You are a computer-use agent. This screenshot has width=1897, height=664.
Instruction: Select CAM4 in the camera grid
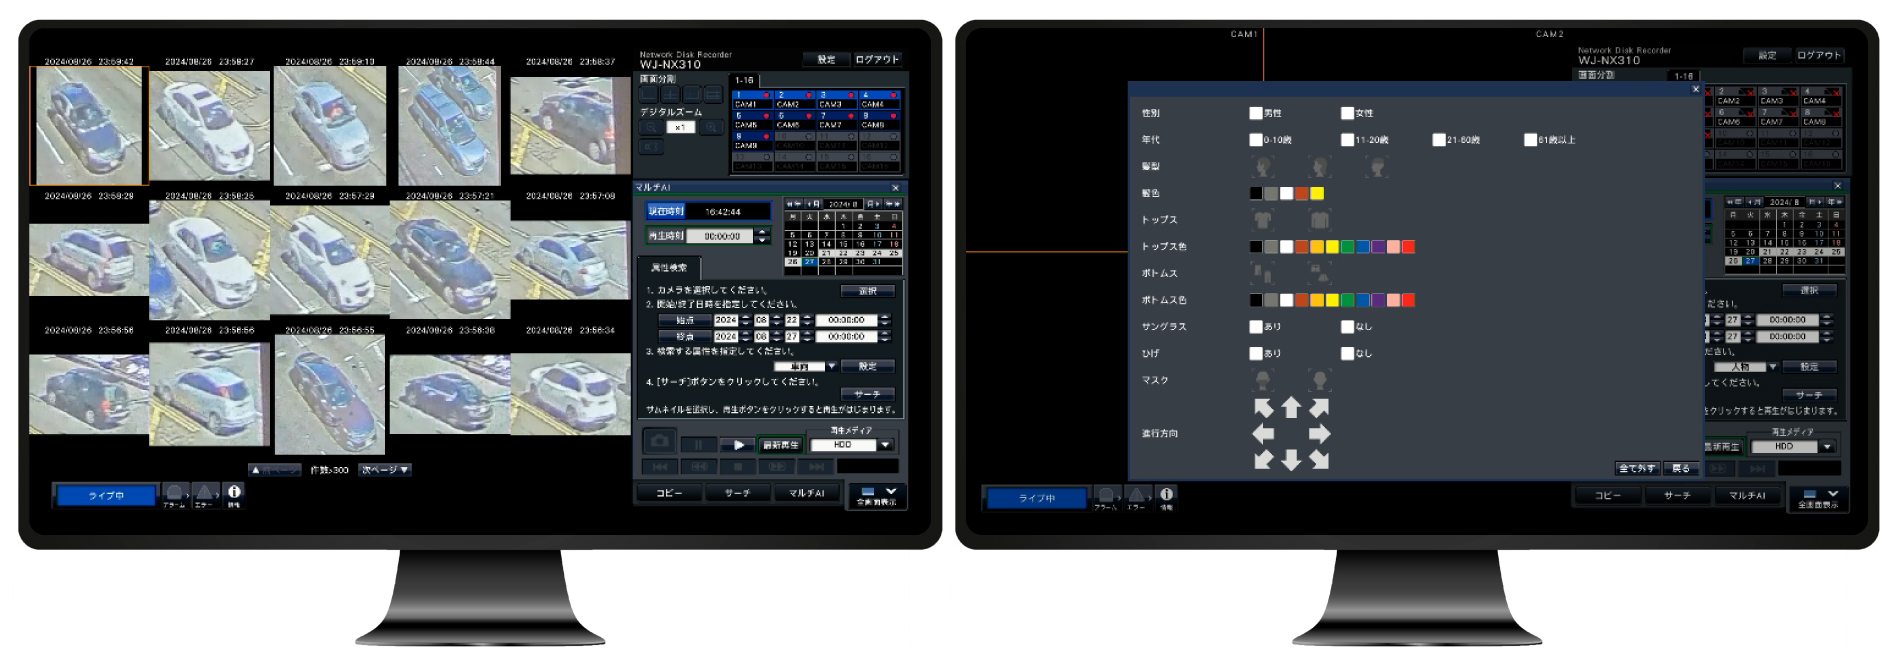point(880,100)
